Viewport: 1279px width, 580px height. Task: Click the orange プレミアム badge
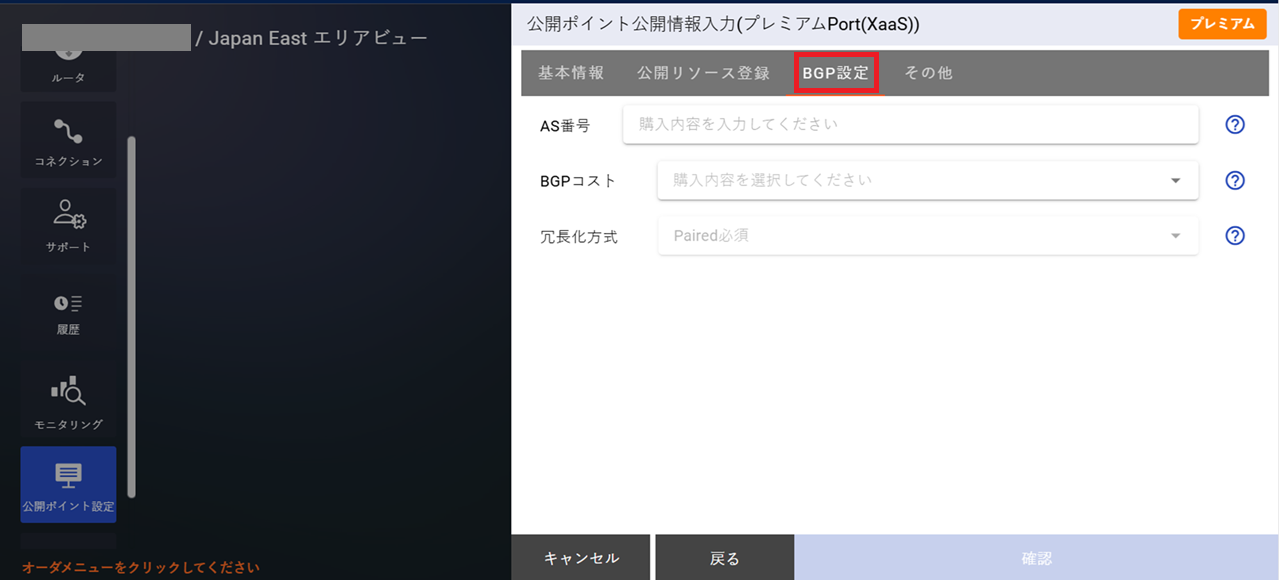pos(1221,23)
